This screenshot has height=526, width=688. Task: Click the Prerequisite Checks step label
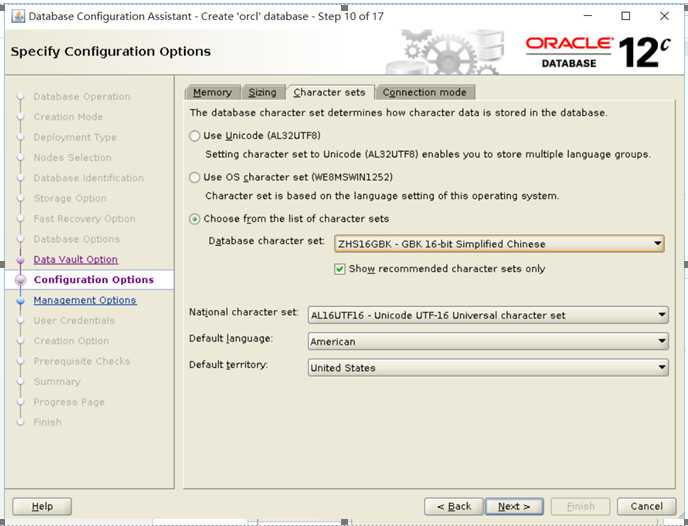pyautogui.click(x=82, y=361)
